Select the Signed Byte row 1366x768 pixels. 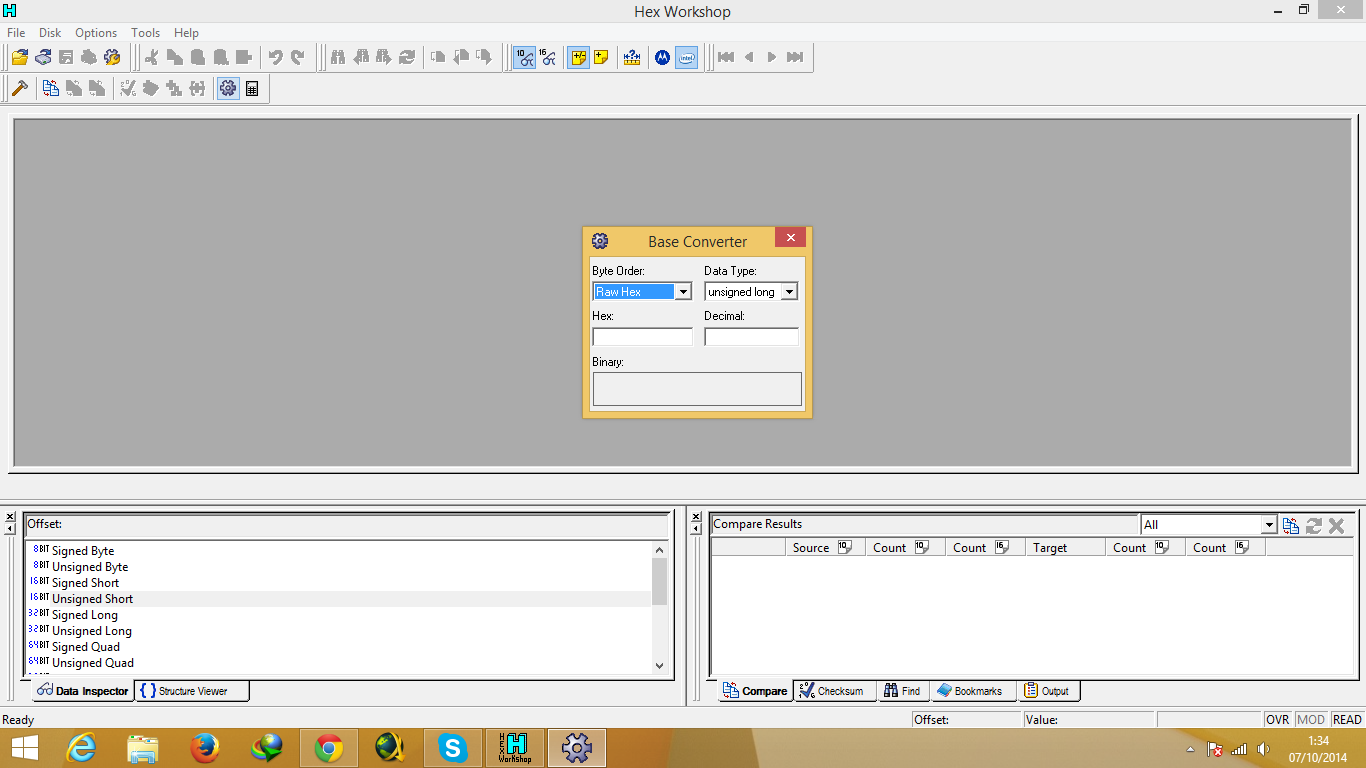(x=340, y=551)
